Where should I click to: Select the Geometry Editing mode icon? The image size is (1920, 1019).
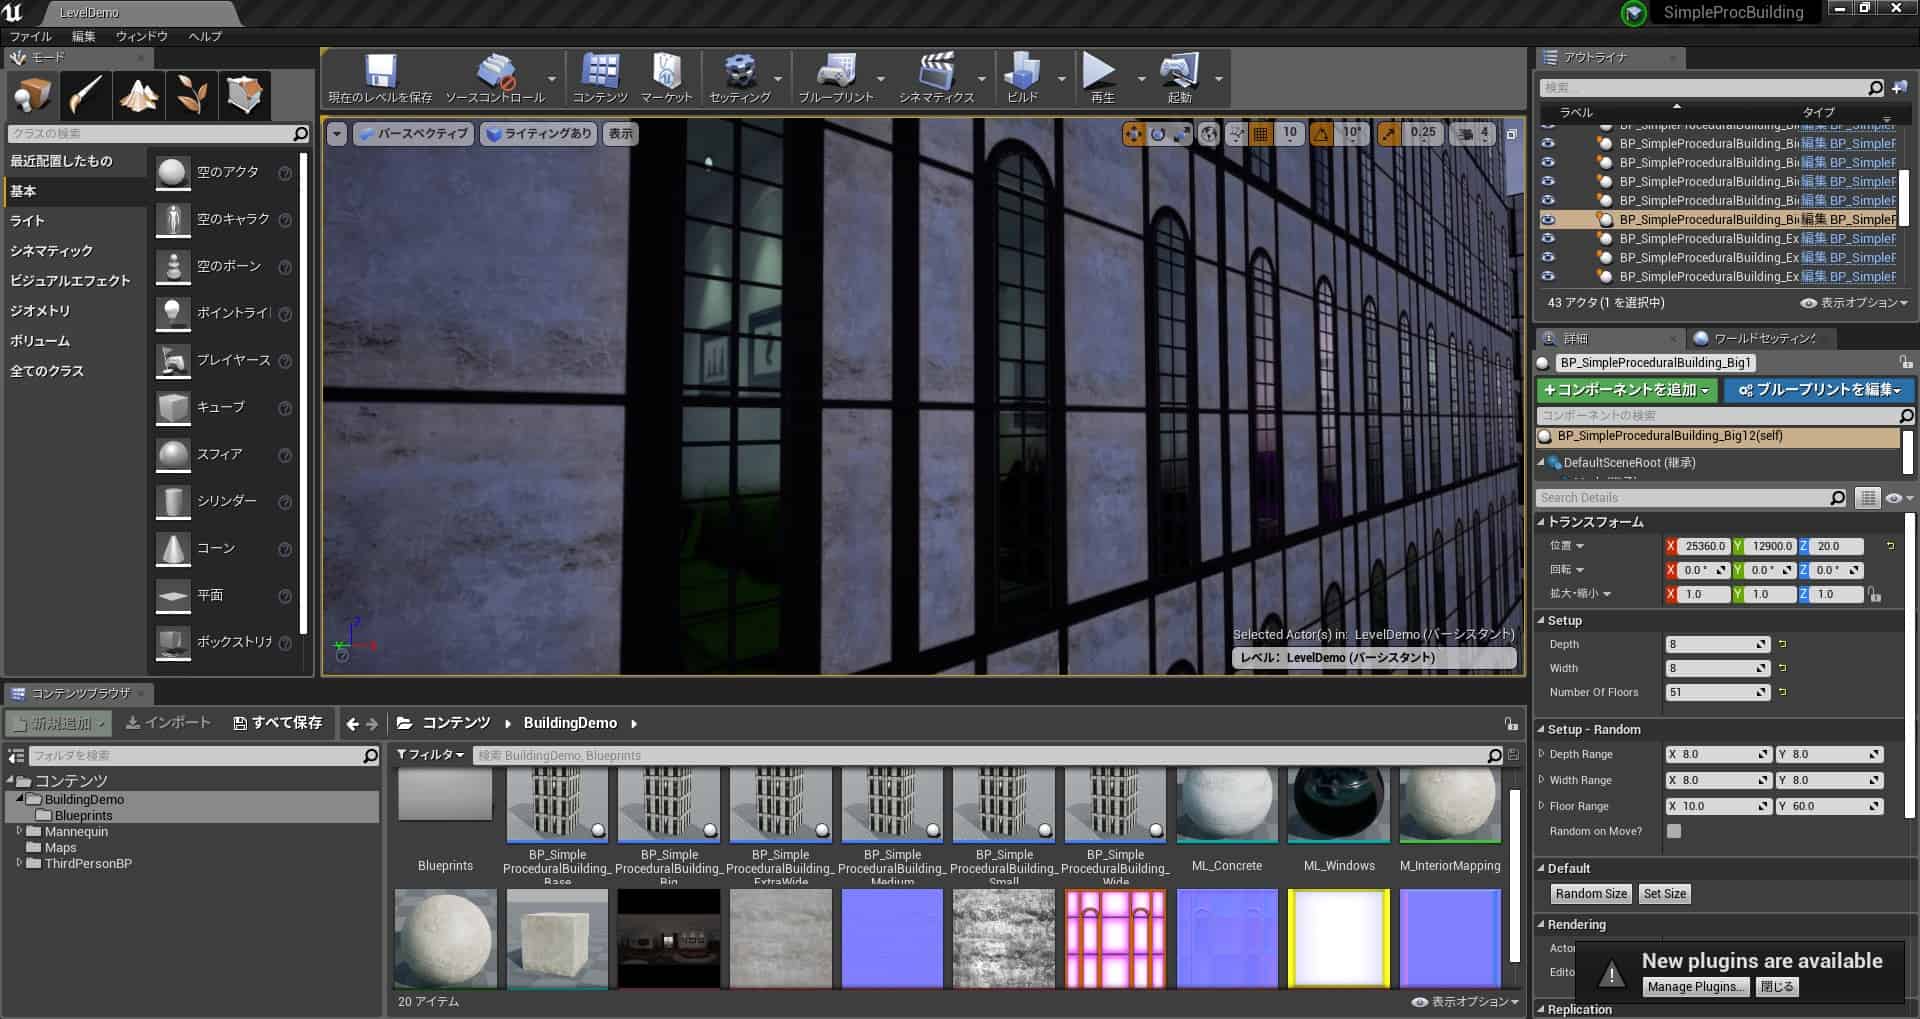[x=244, y=96]
